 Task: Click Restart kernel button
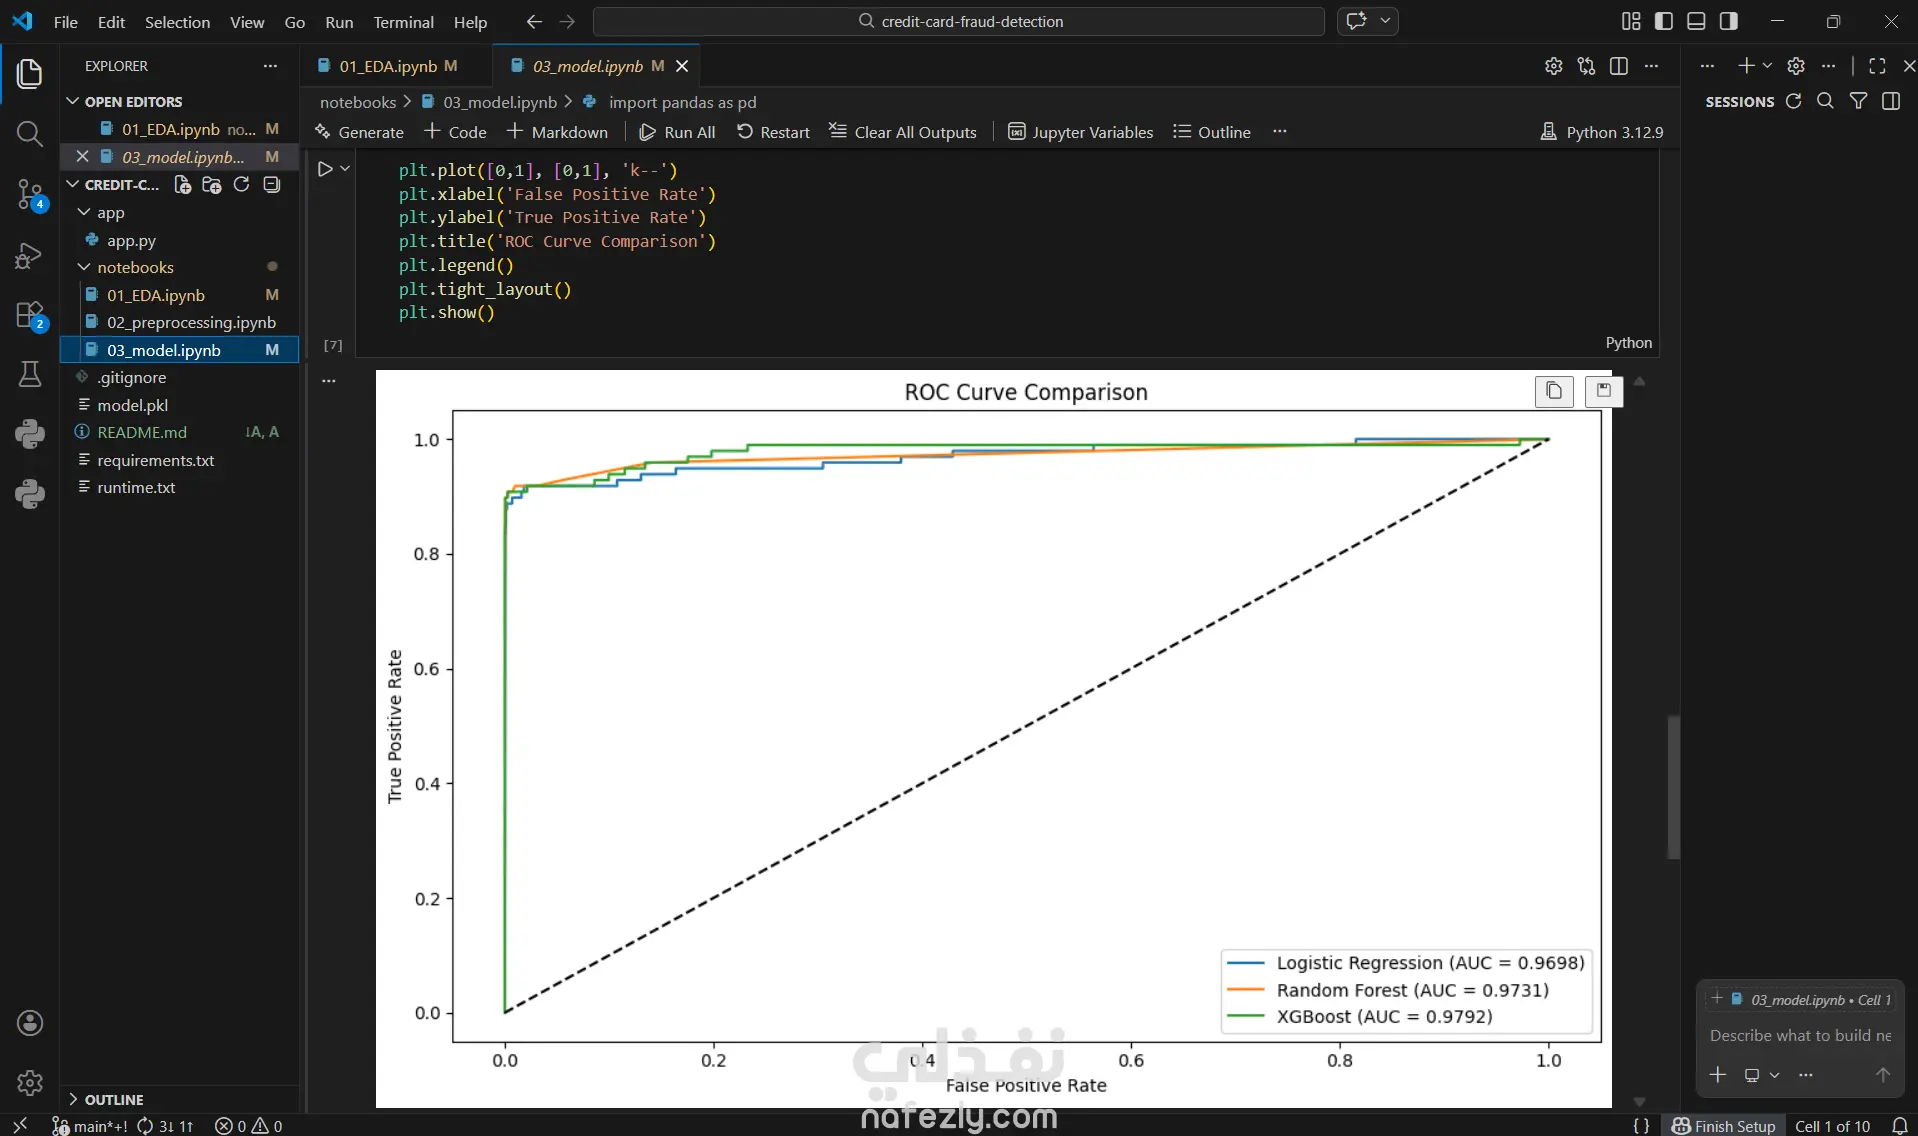[x=773, y=132]
